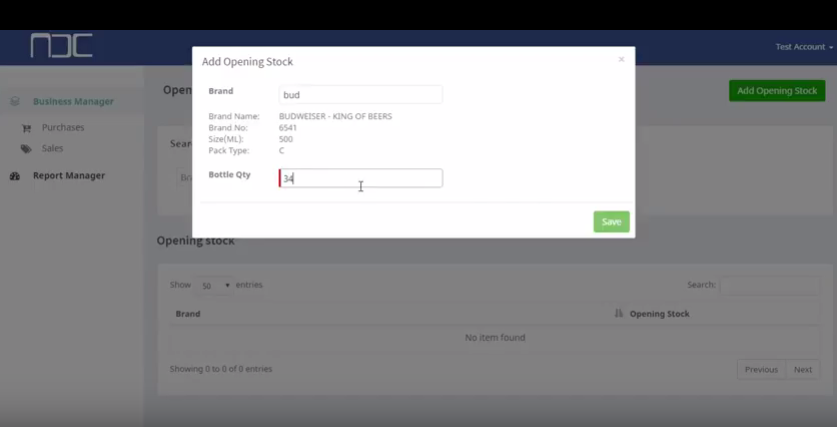Sort by the Brand column header
Image resolution: width=837 pixels, height=427 pixels.
(x=188, y=314)
